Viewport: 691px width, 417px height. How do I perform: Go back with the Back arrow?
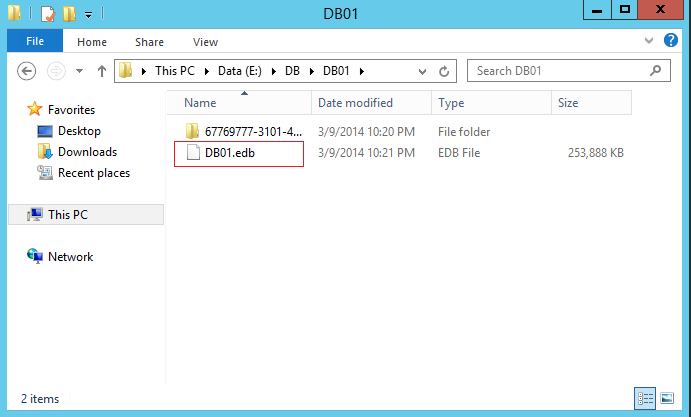(x=26, y=71)
